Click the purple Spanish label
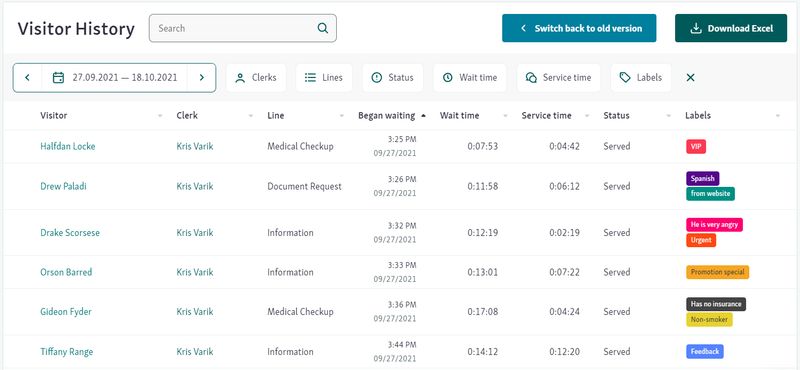This screenshot has width=800, height=370. pyautogui.click(x=703, y=179)
